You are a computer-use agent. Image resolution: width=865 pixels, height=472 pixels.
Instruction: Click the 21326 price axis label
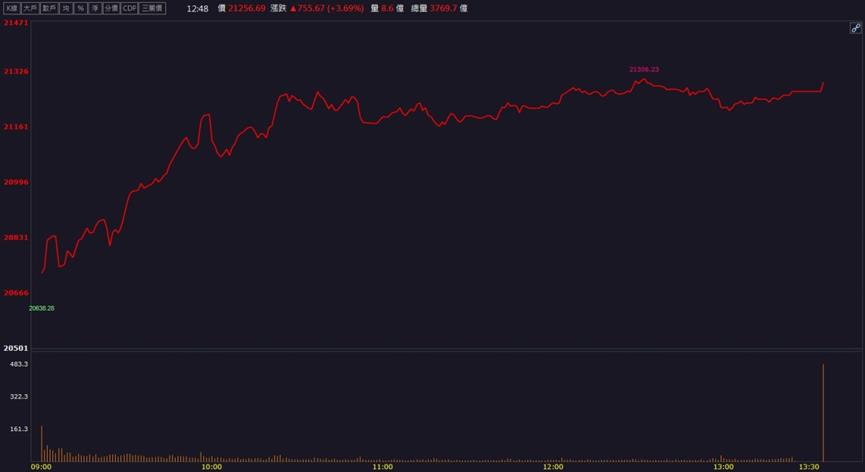tap(16, 72)
